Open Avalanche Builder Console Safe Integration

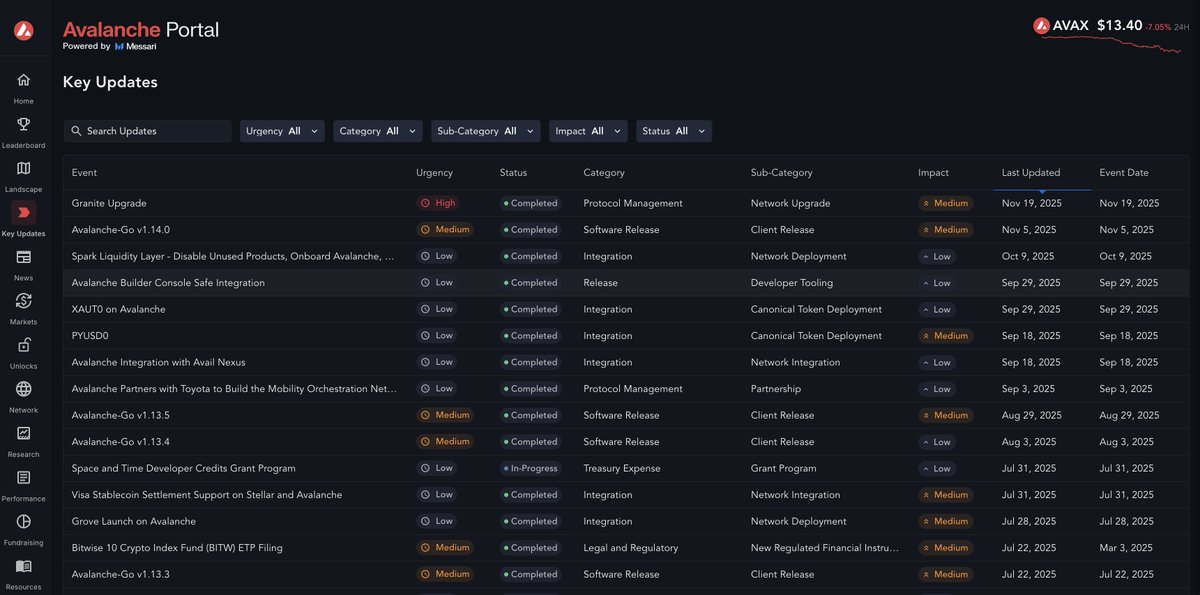168,283
